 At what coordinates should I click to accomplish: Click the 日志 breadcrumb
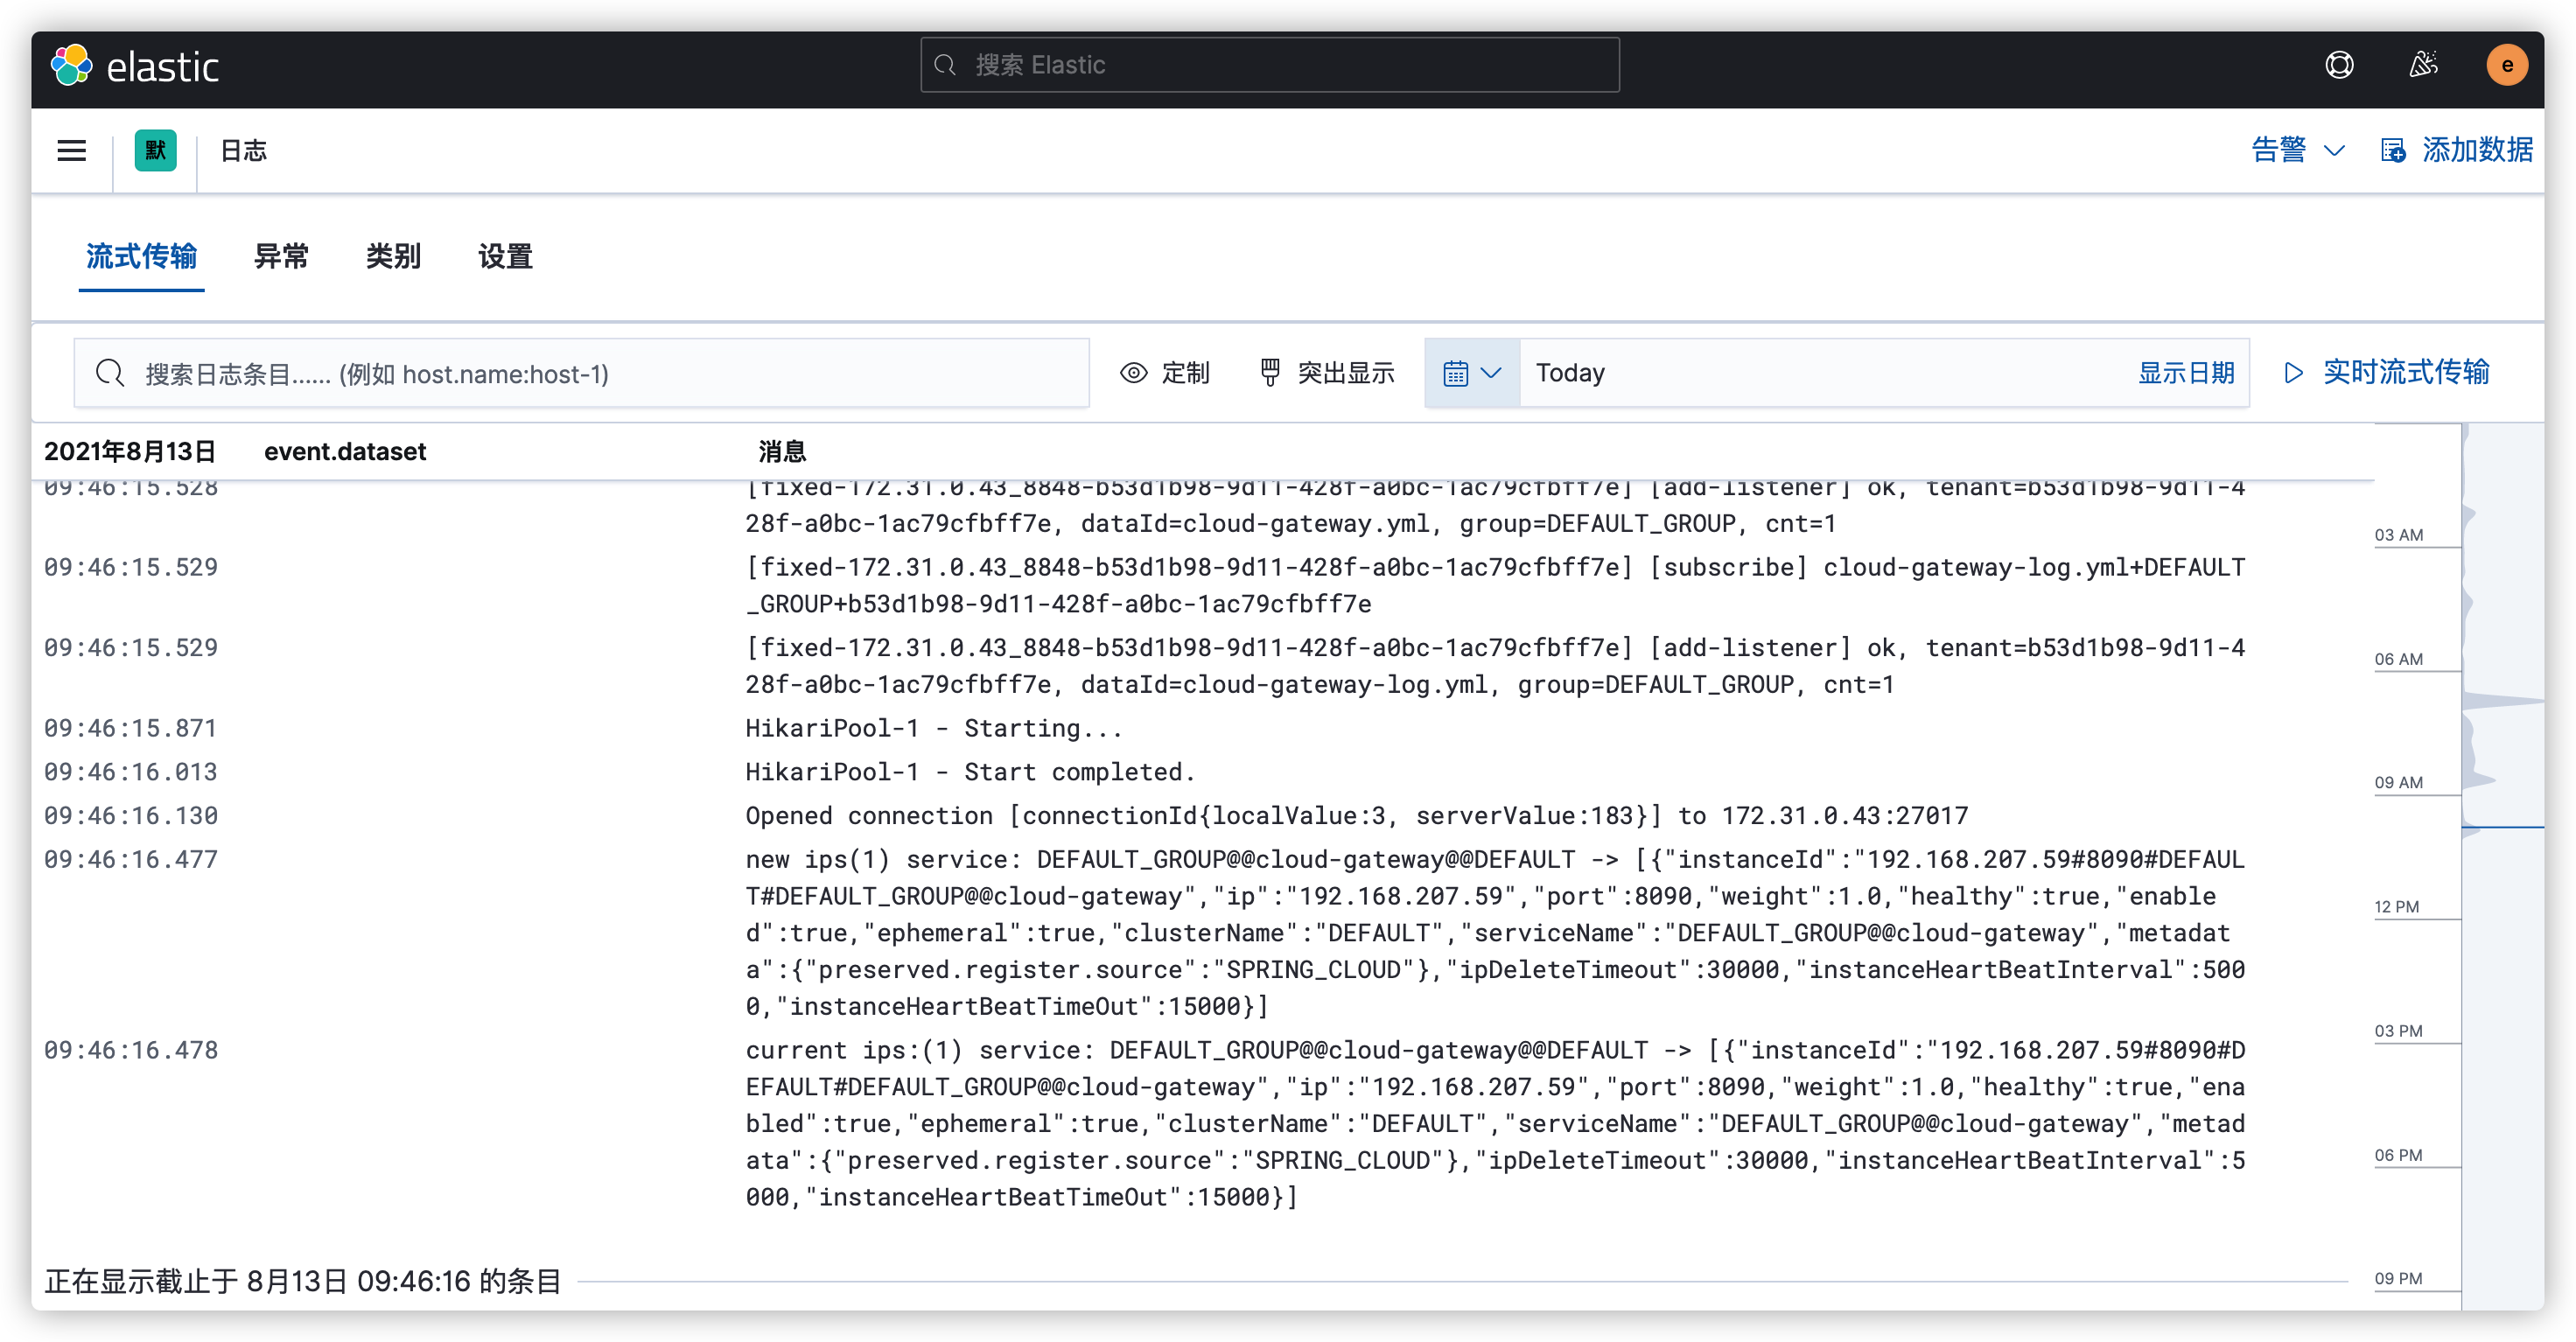(x=243, y=150)
